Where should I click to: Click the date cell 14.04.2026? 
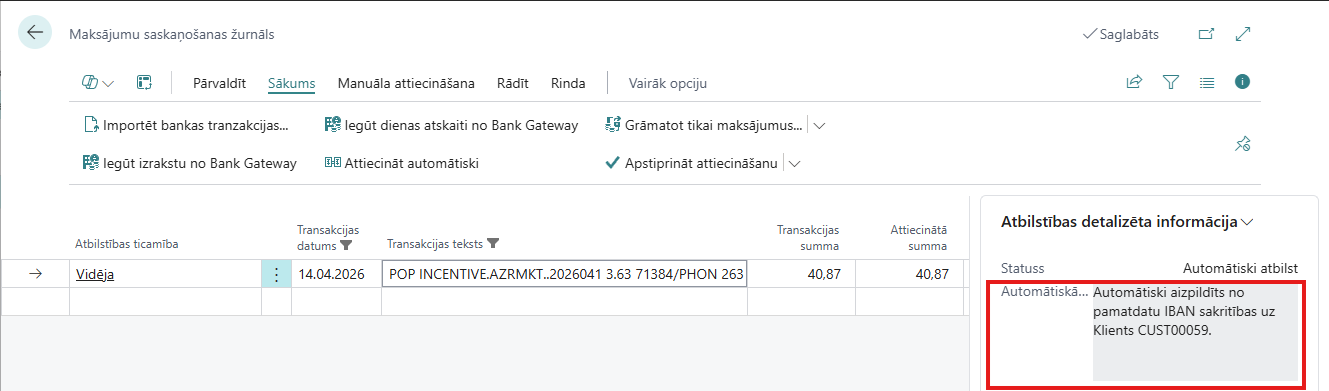tap(331, 274)
